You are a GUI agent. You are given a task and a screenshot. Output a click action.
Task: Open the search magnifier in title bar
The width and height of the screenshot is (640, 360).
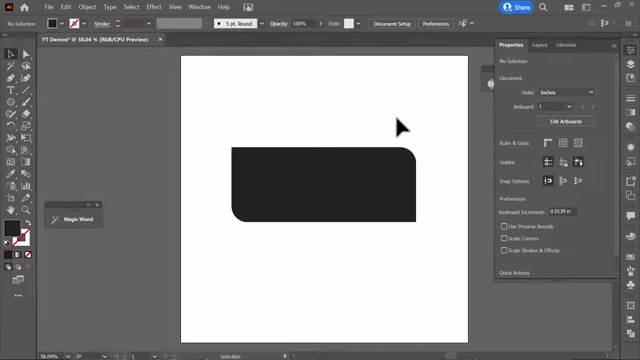pyautogui.click(x=543, y=7)
